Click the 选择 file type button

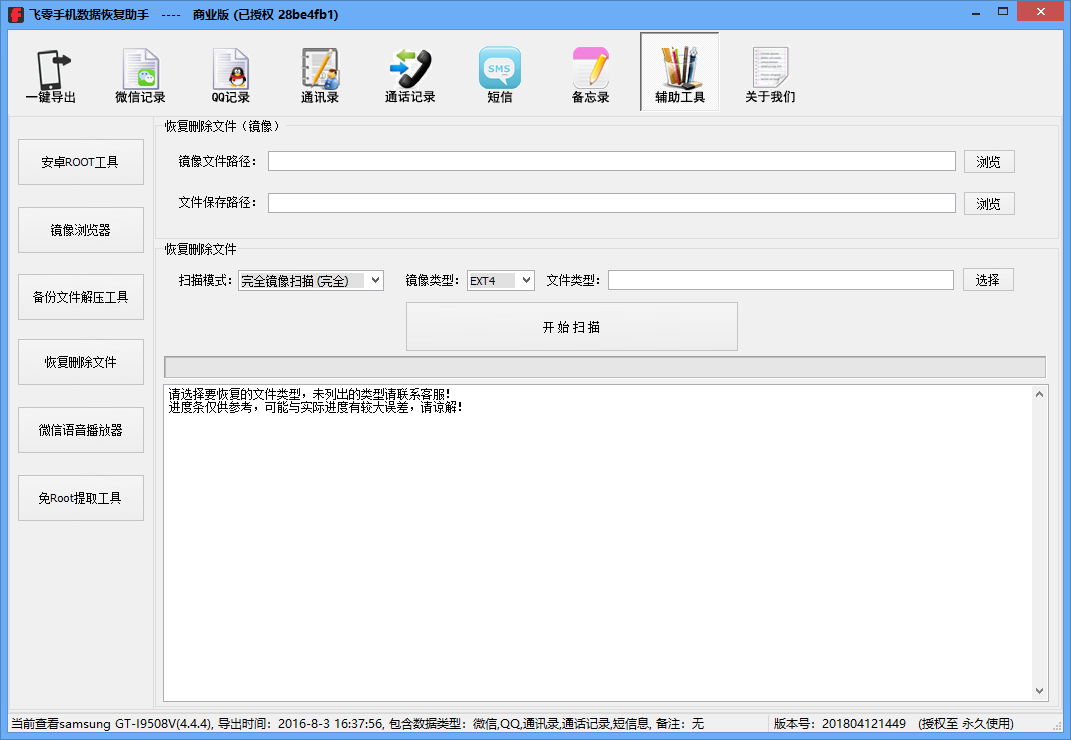point(988,280)
